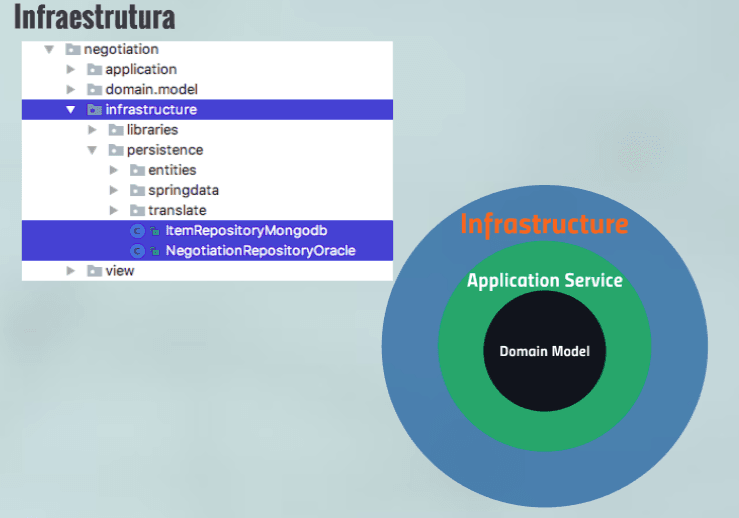Click the view folder icon
The width and height of the screenshot is (739, 518).
click(x=95, y=271)
